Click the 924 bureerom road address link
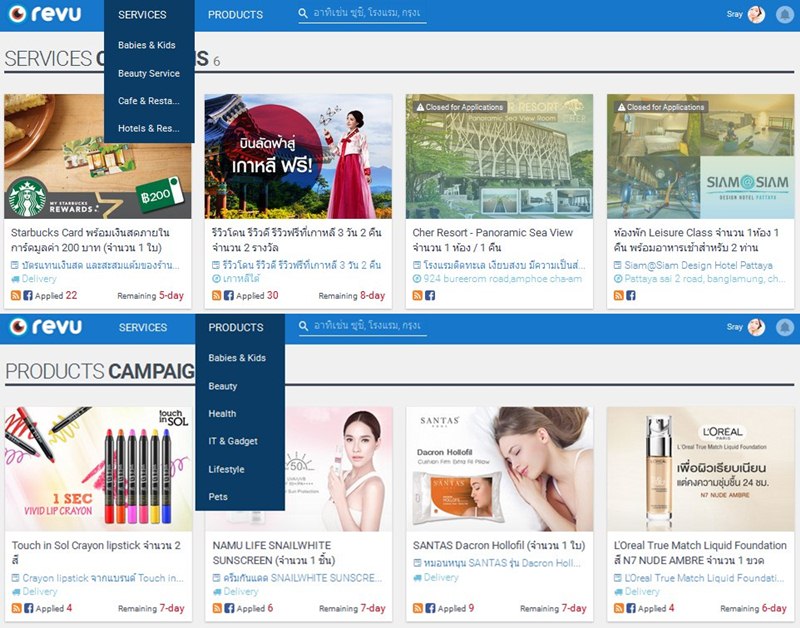 pos(503,279)
